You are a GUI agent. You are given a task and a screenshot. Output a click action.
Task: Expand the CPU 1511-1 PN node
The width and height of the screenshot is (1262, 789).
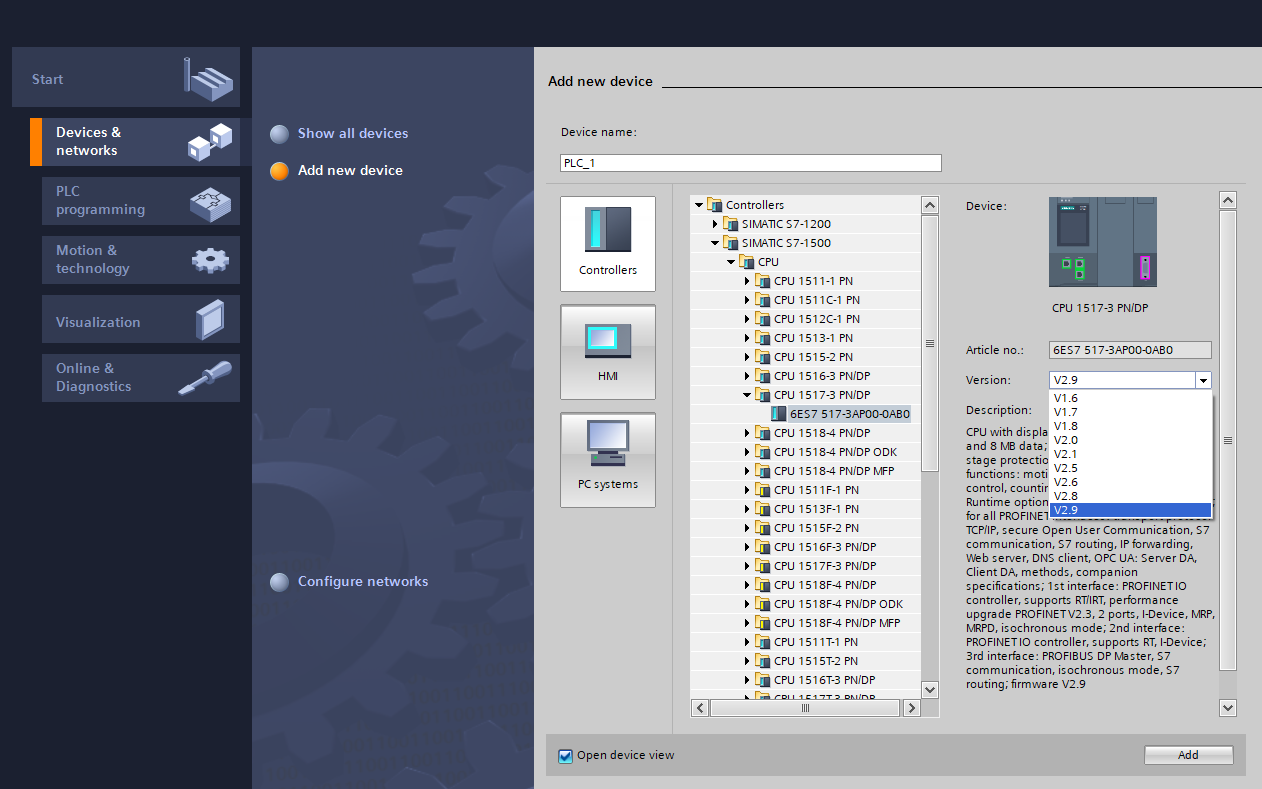[x=747, y=281]
